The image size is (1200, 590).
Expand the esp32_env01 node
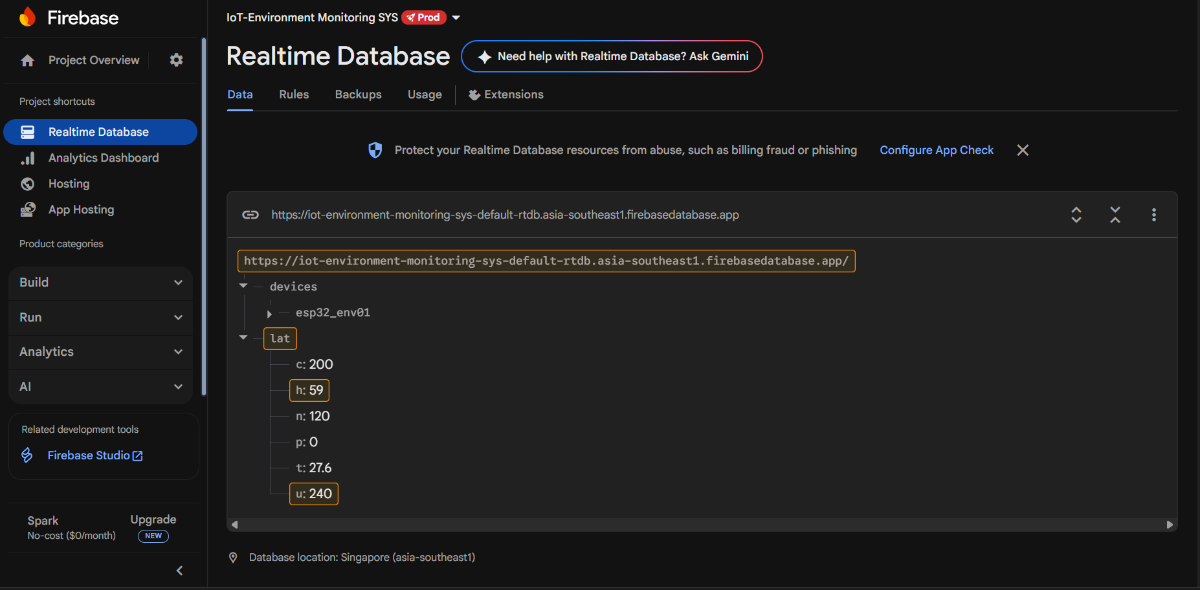point(269,313)
